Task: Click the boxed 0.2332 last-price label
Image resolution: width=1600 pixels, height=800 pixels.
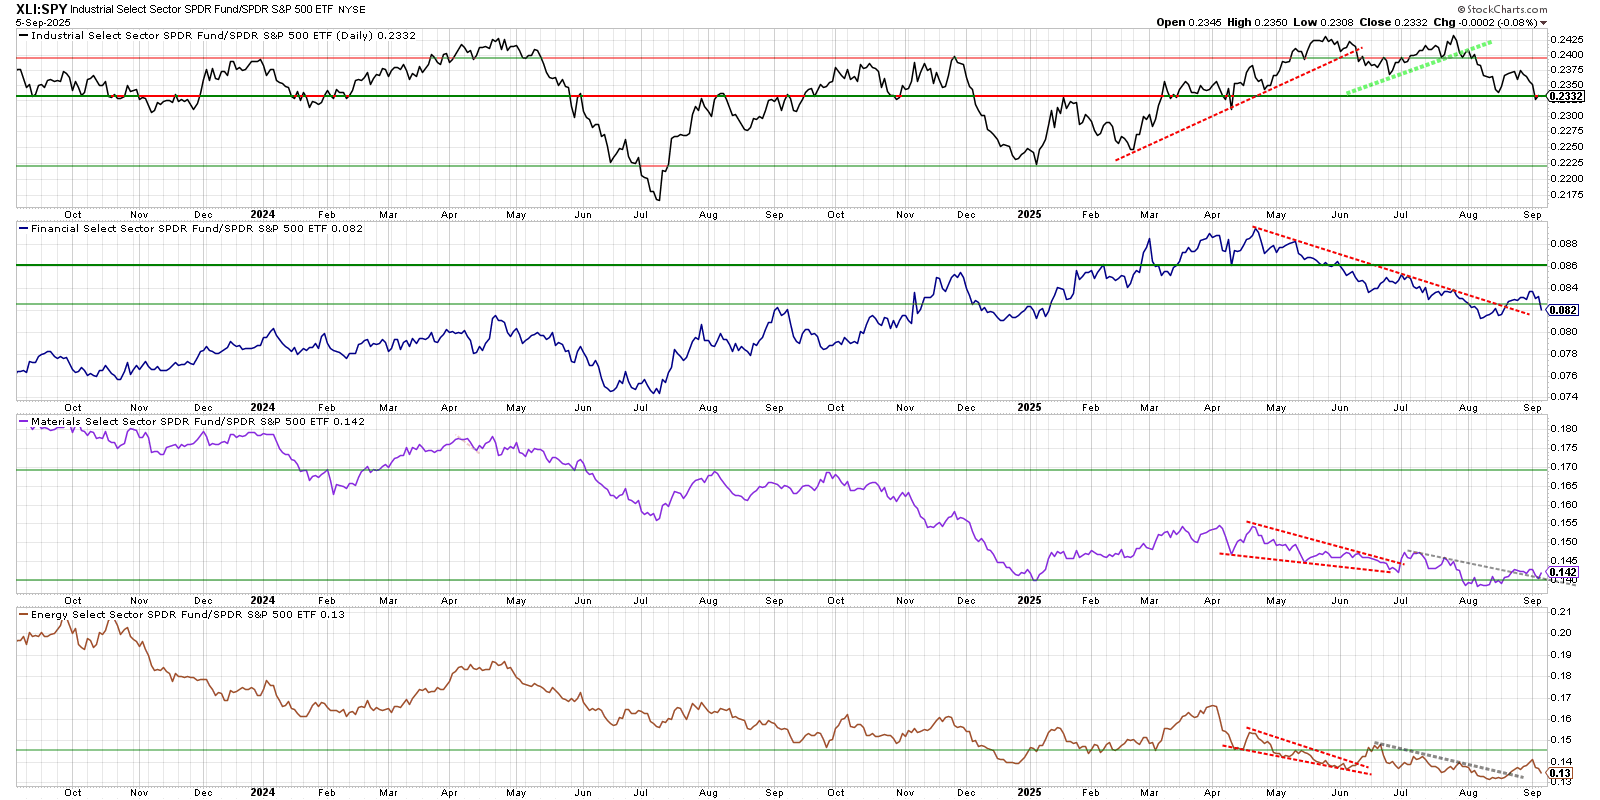Action: coord(1566,97)
